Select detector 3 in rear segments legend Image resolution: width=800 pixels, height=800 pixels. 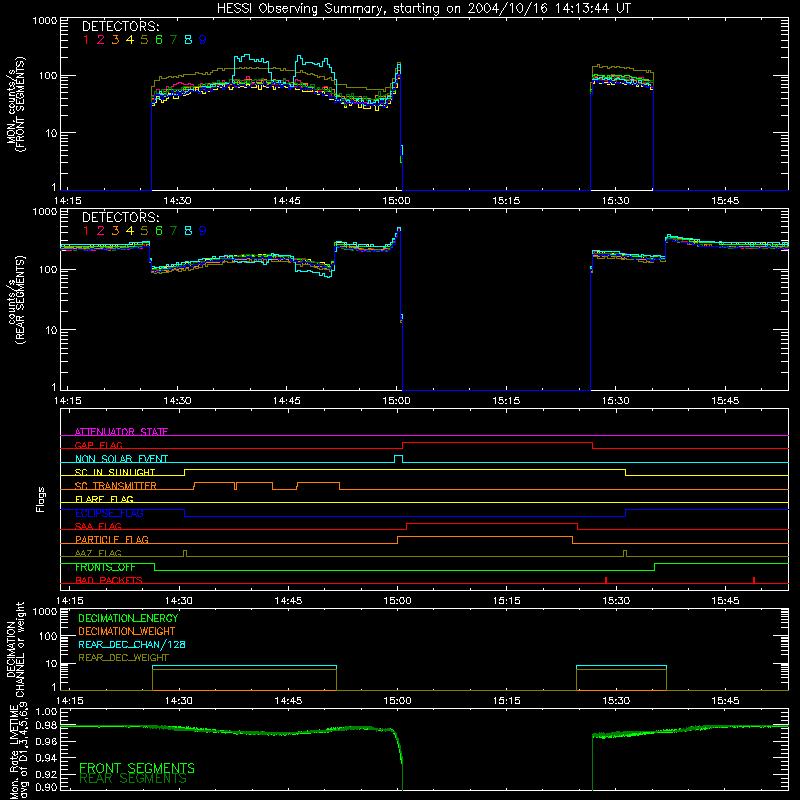pyautogui.click(x=115, y=231)
